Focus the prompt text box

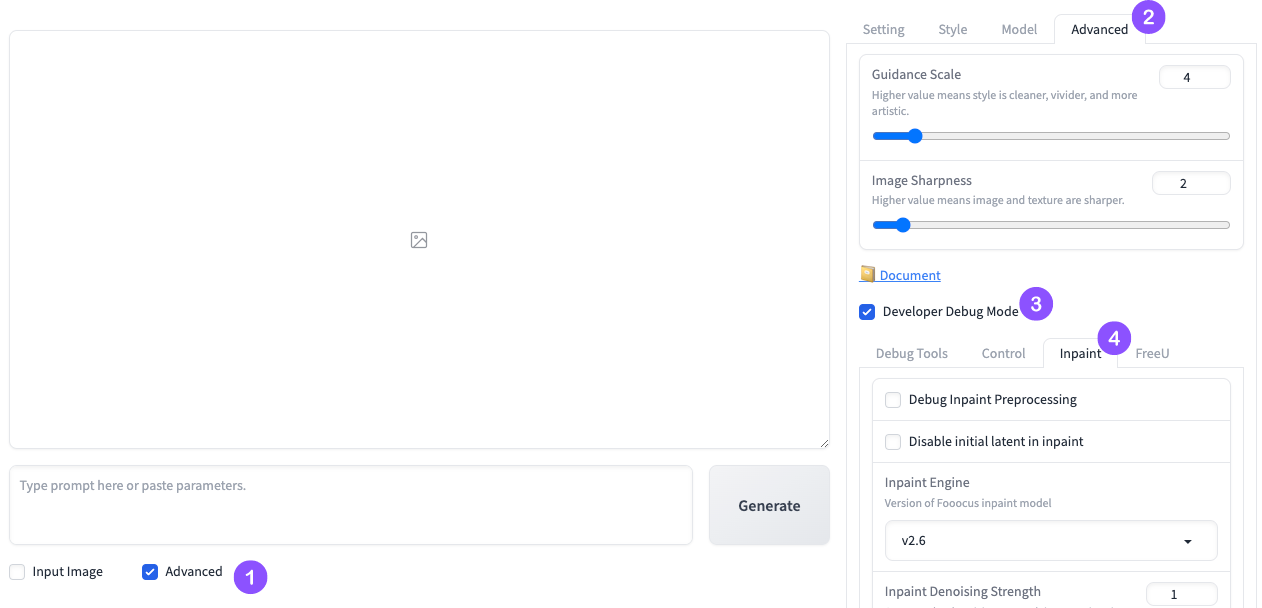(350, 505)
